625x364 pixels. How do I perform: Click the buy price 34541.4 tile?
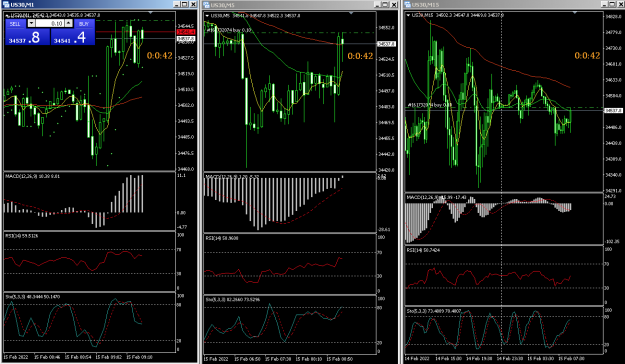point(73,37)
